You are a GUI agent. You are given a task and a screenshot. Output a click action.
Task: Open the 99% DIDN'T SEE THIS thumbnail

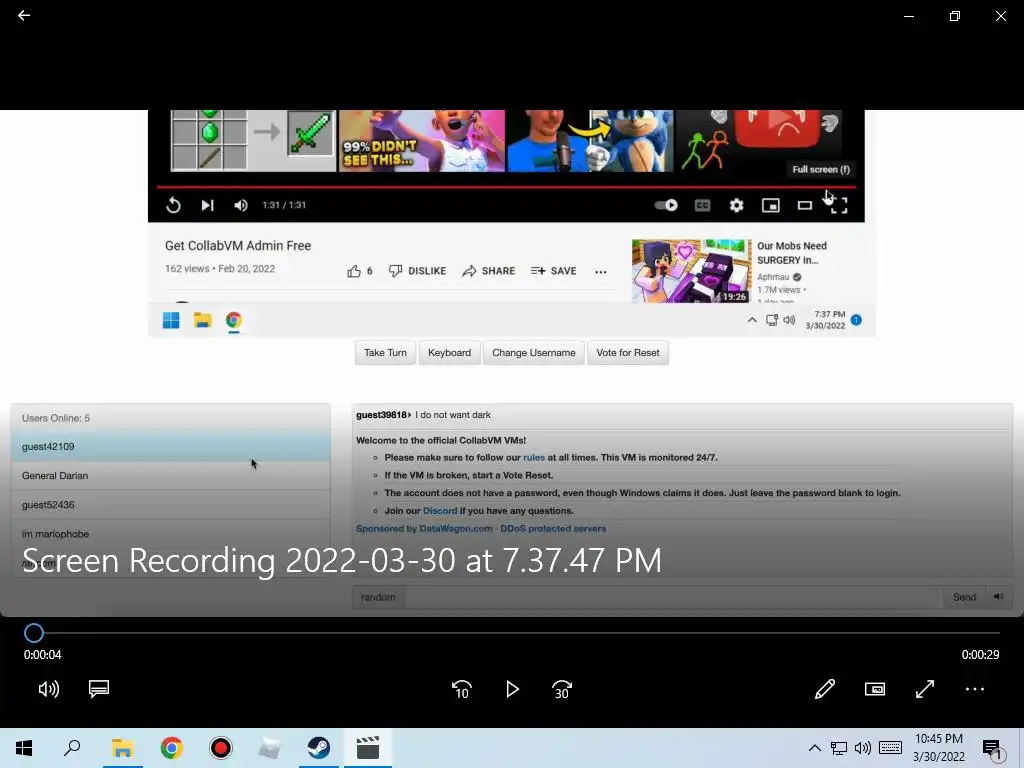[422, 140]
